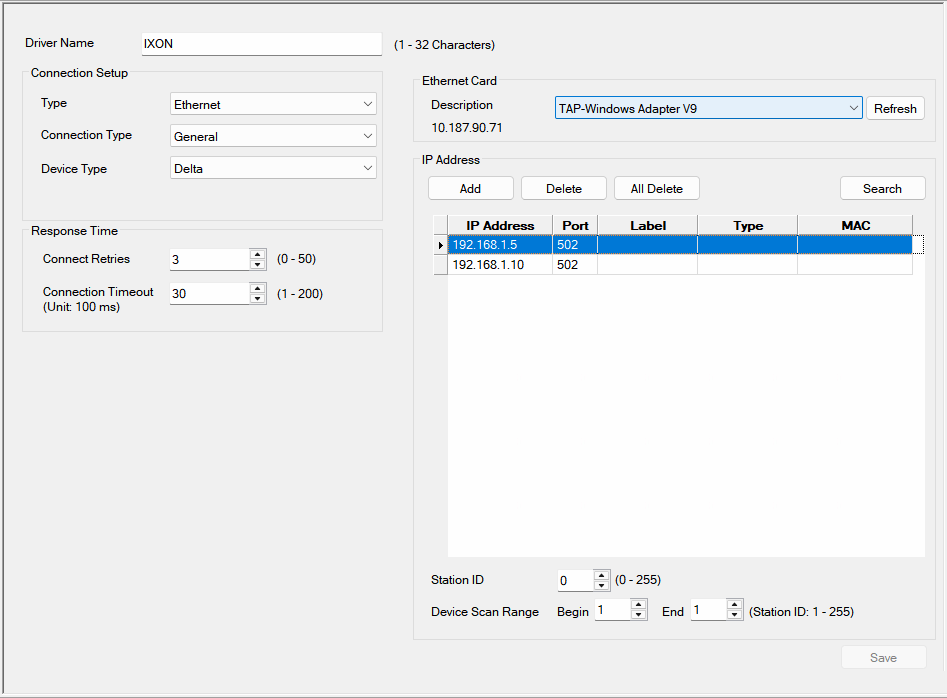The height and width of the screenshot is (698, 947).
Task: Click the Port cell of 192.168.1.5
Action: 575,245
